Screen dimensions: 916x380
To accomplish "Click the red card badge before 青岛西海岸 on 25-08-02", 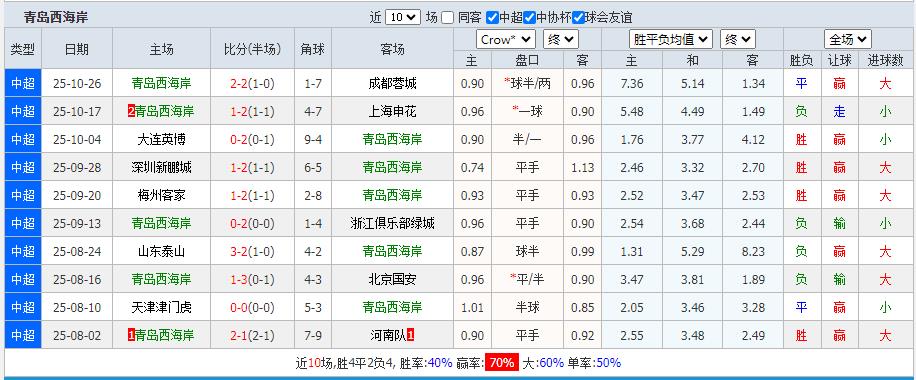I will pos(131,336).
